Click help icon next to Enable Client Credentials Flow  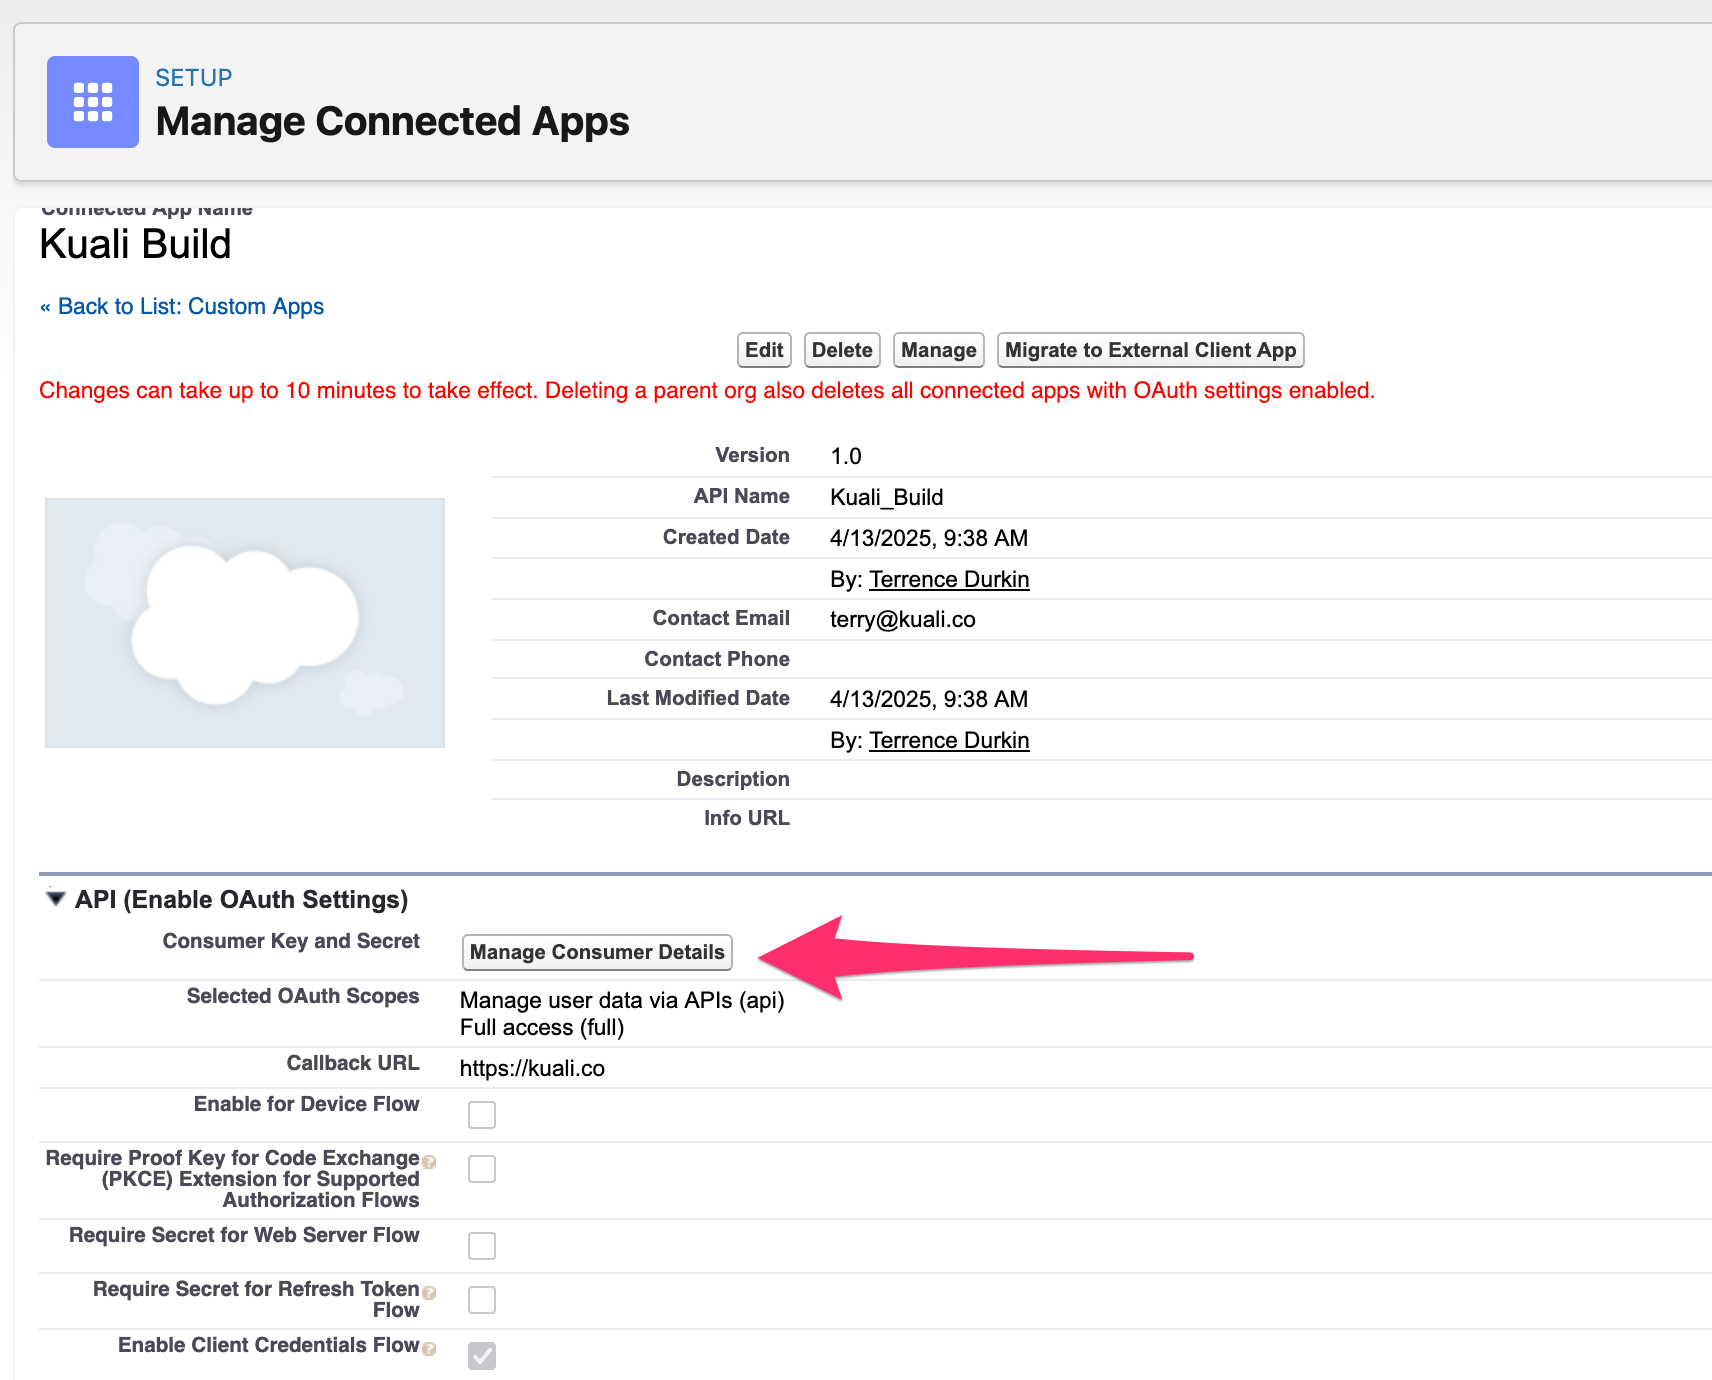tap(428, 1346)
